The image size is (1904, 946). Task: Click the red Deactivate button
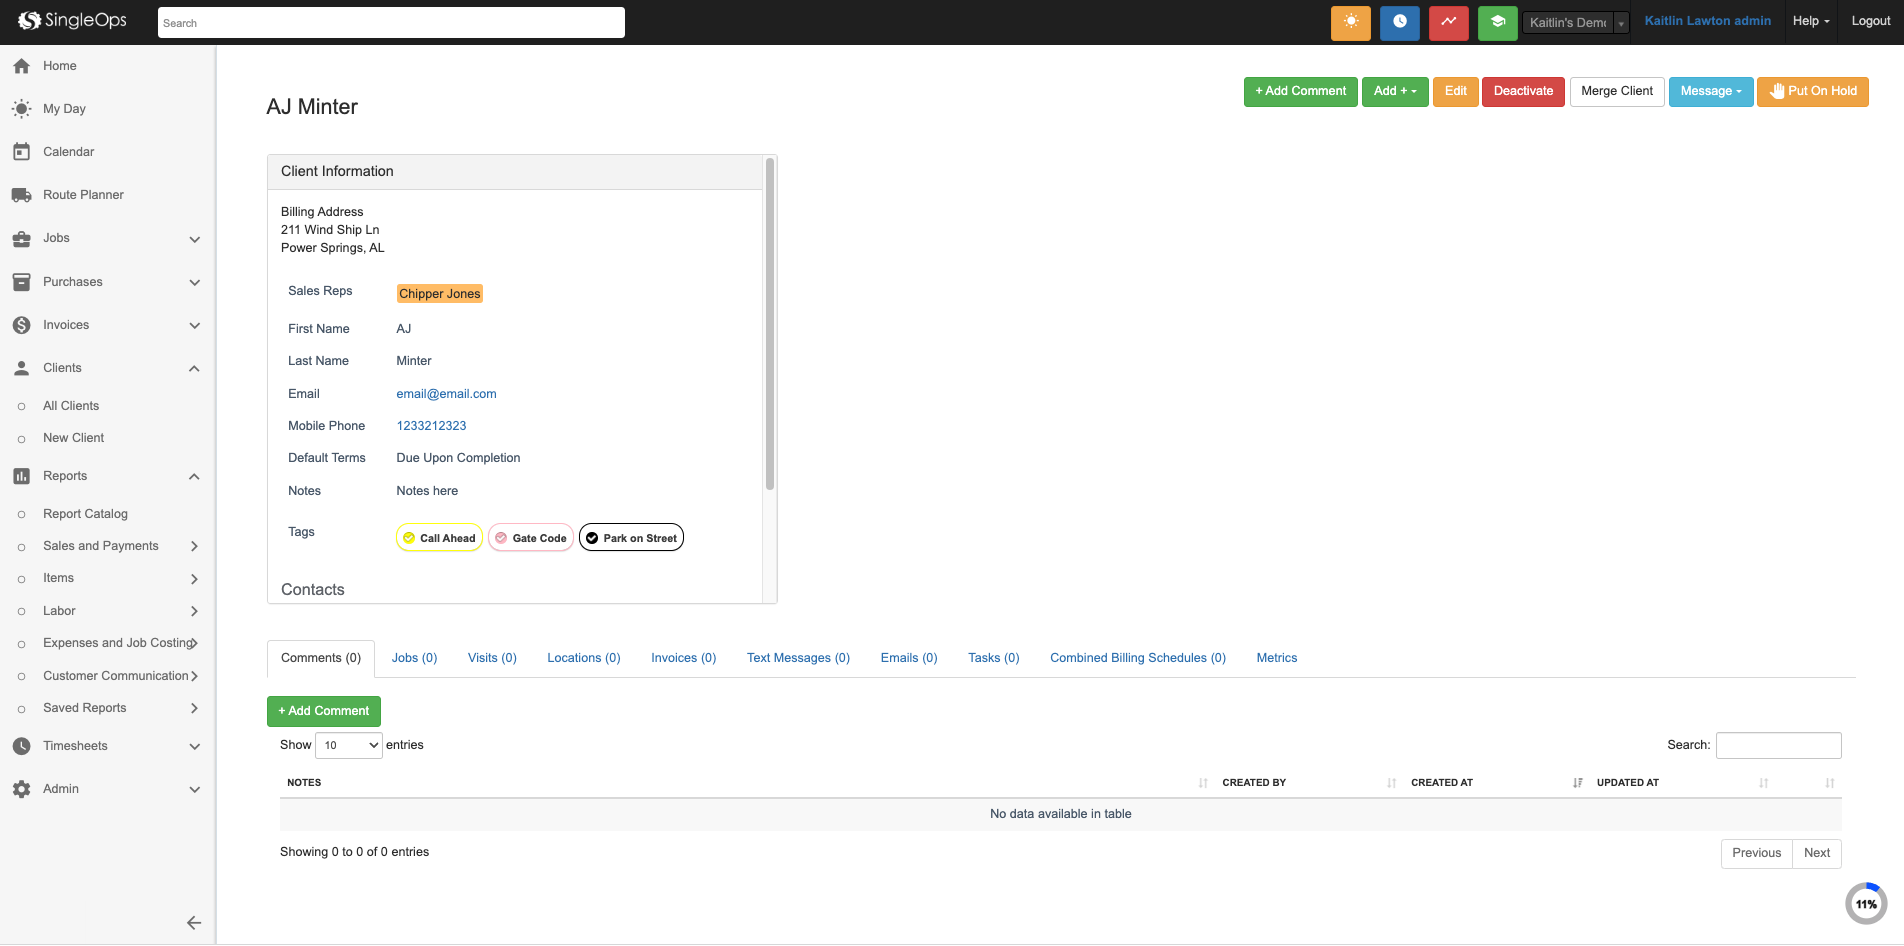click(1522, 91)
